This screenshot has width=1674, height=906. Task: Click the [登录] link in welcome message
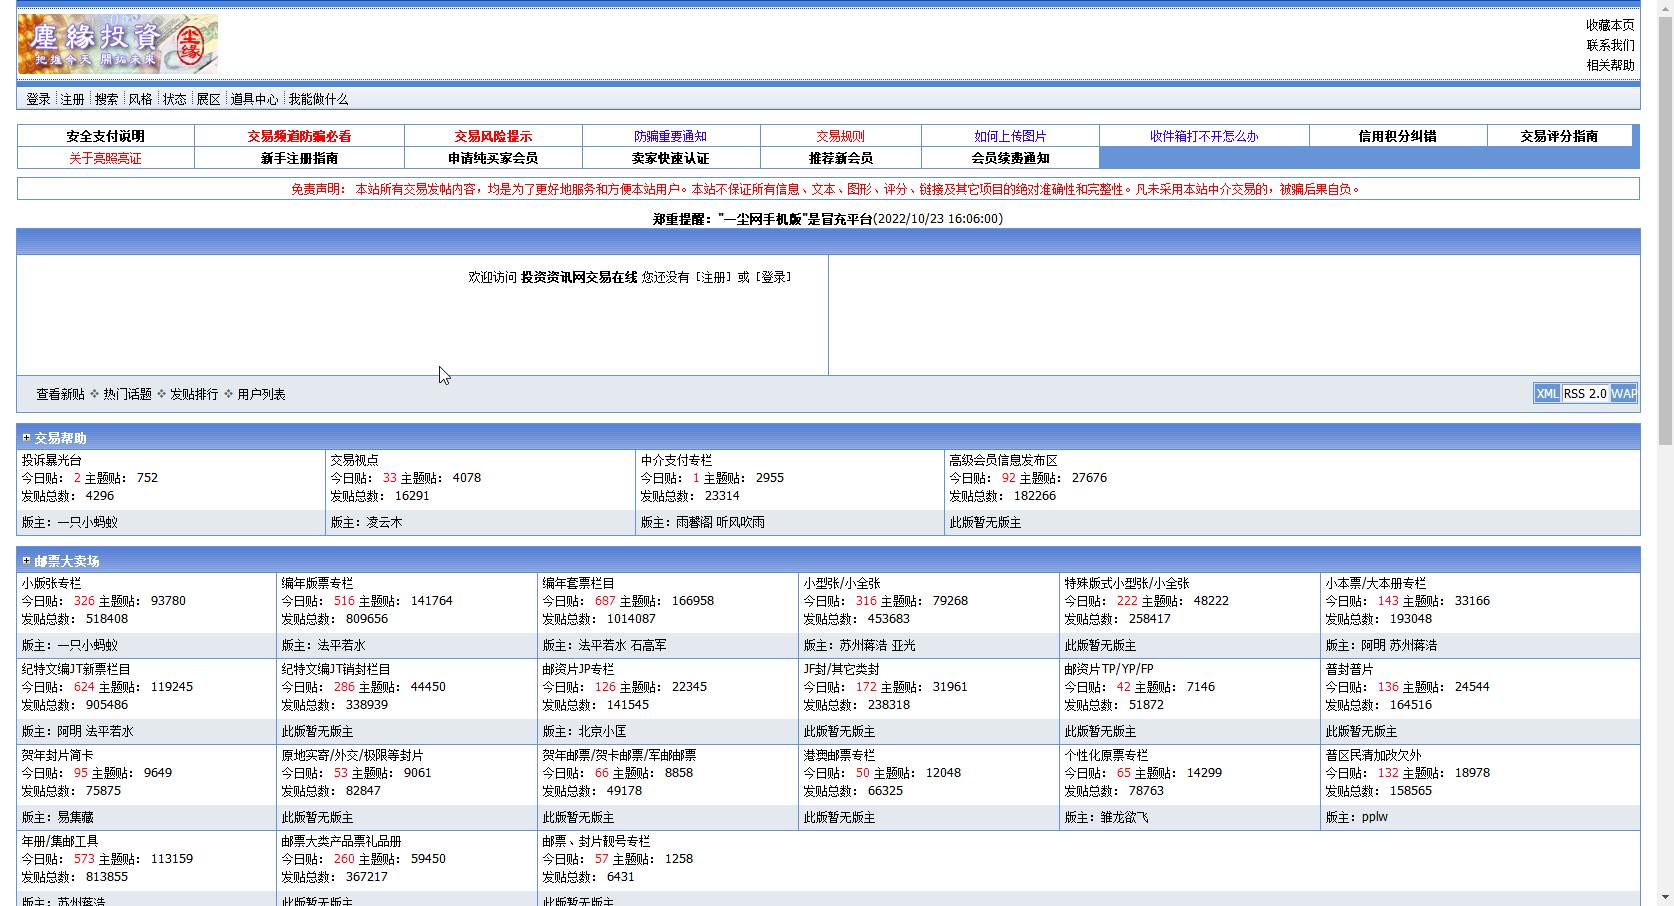(772, 277)
